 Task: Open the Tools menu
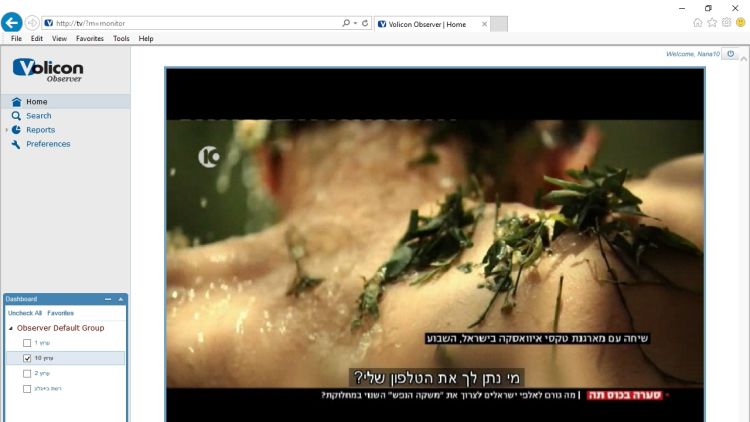(x=121, y=38)
